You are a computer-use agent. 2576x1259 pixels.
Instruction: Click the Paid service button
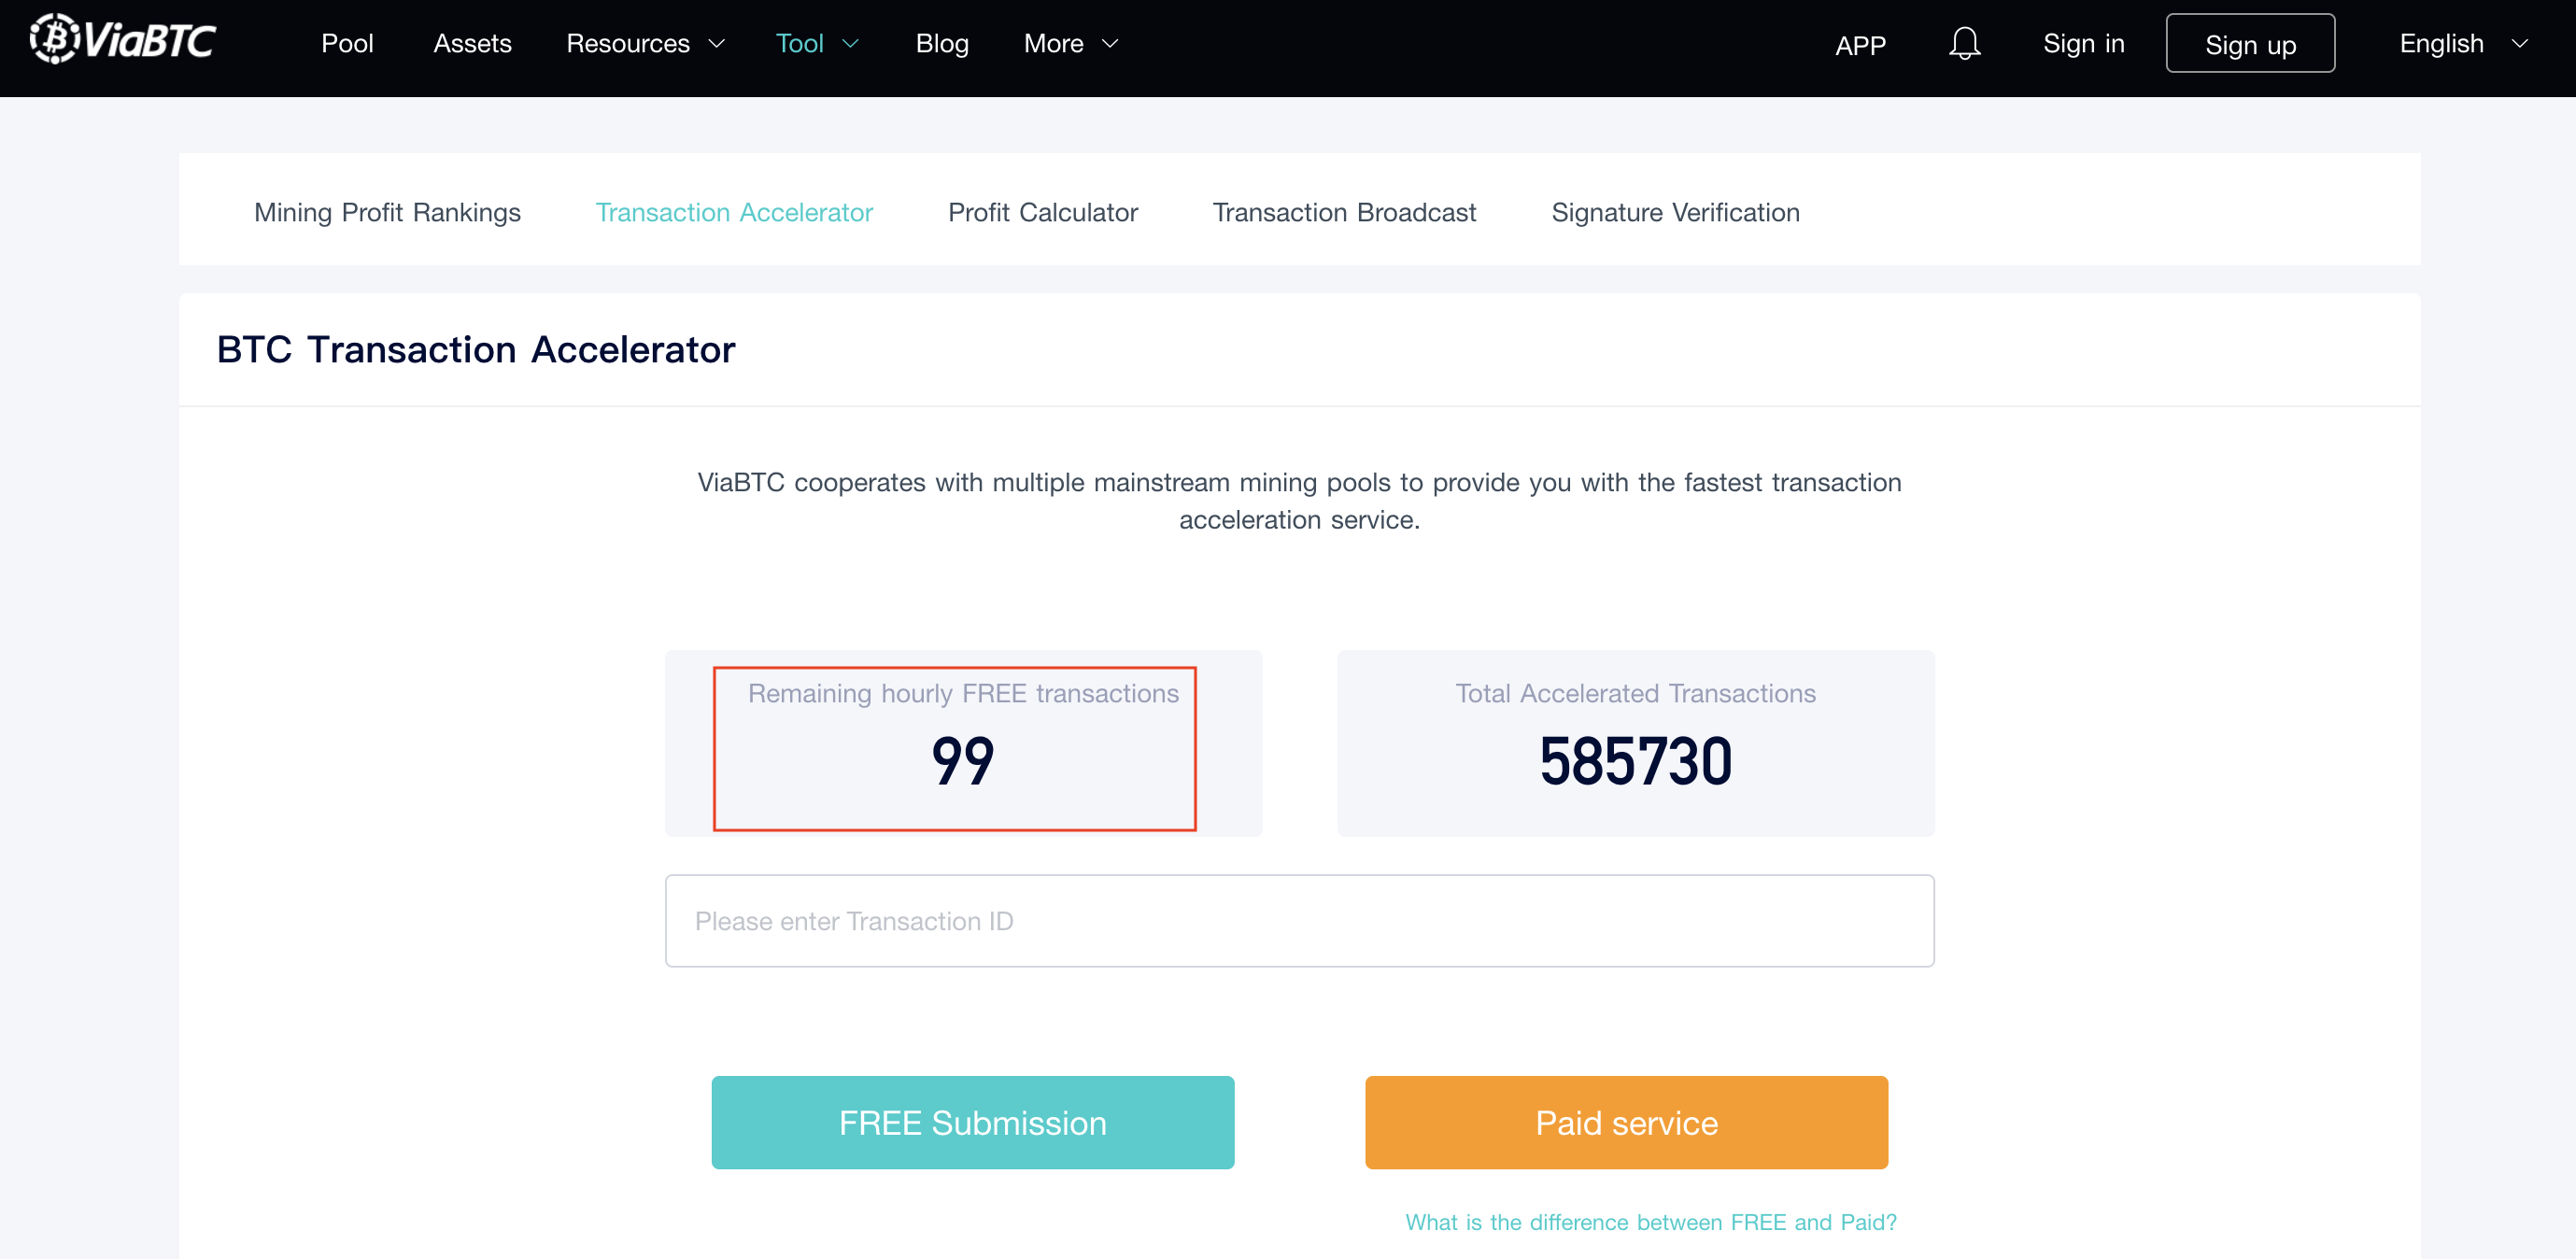click(x=1625, y=1122)
